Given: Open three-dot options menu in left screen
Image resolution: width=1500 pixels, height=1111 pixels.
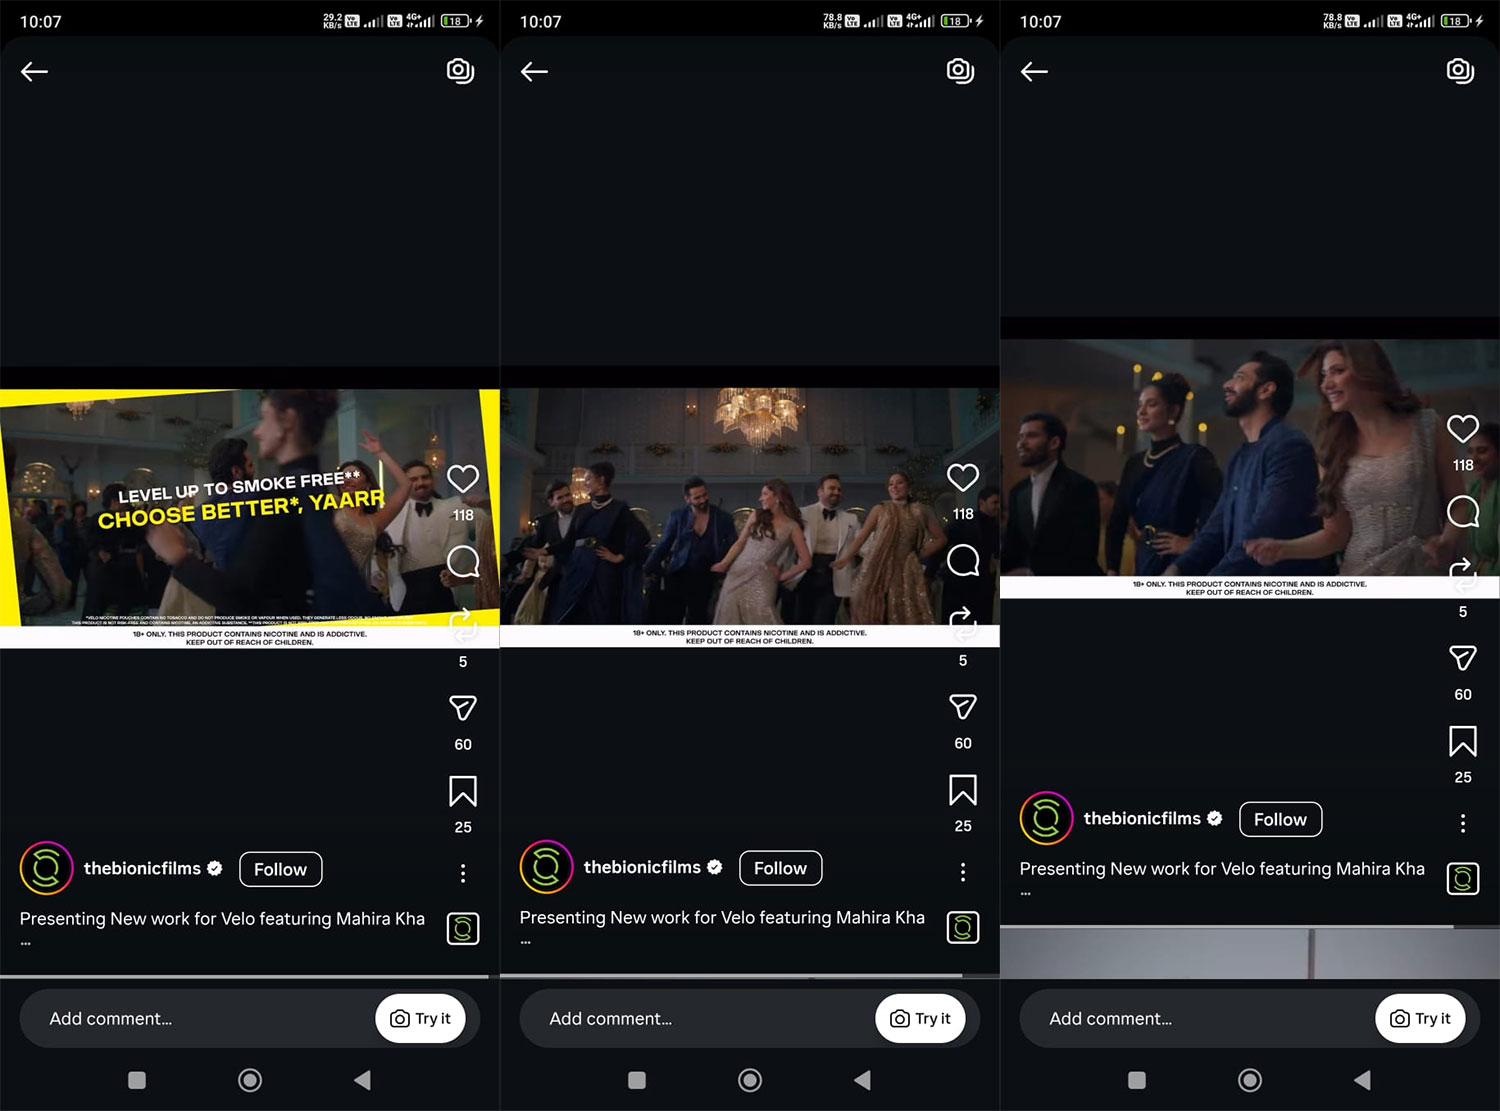Looking at the screenshot, I should pos(463,873).
